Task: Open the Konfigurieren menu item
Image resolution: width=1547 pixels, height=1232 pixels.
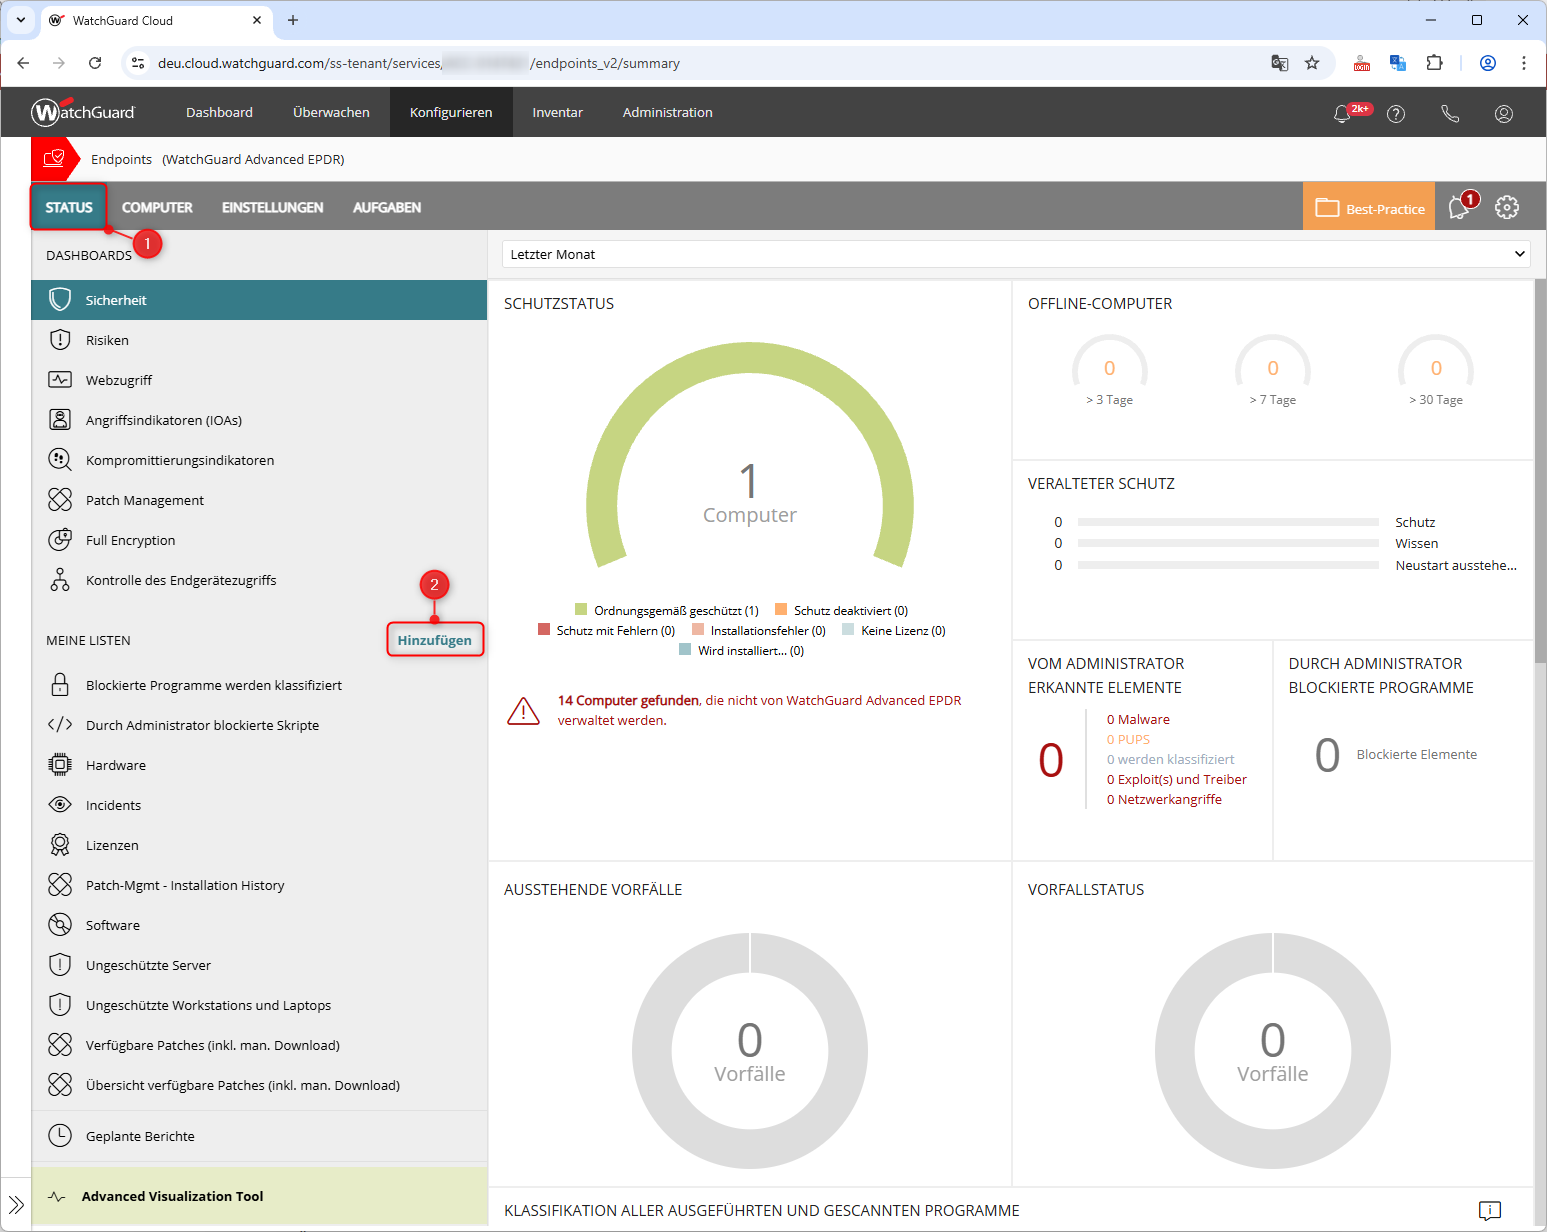Action: (x=450, y=112)
